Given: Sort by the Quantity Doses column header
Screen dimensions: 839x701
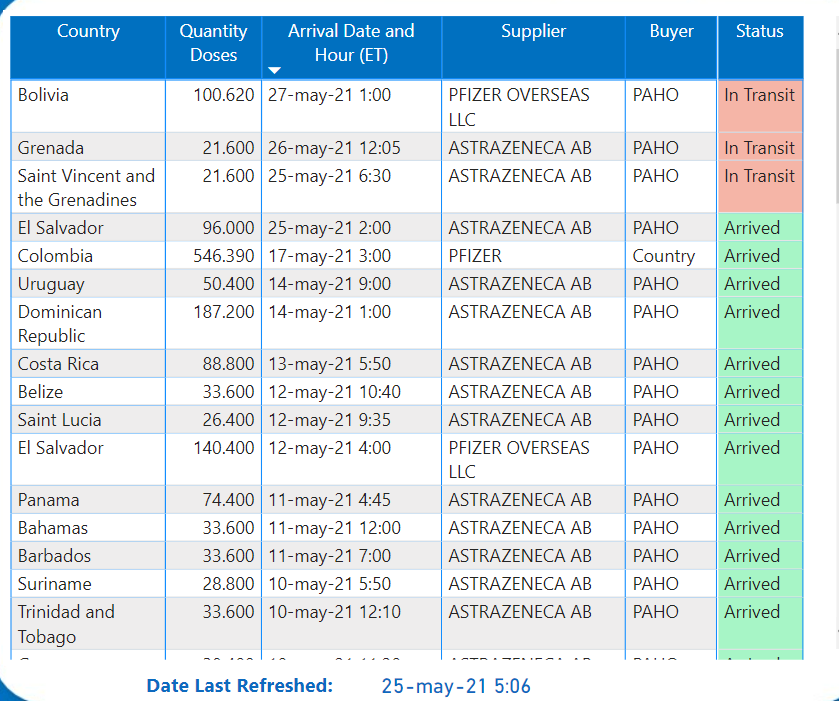Looking at the screenshot, I should pyautogui.click(x=213, y=44).
